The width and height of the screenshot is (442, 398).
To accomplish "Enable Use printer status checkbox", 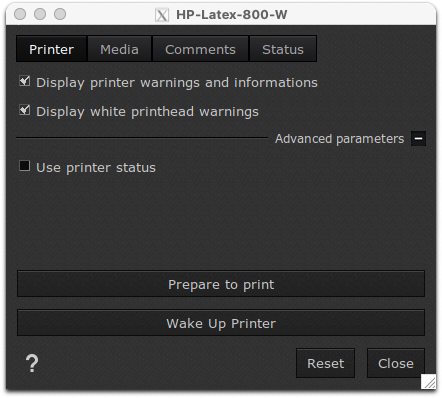I will coord(25,166).
